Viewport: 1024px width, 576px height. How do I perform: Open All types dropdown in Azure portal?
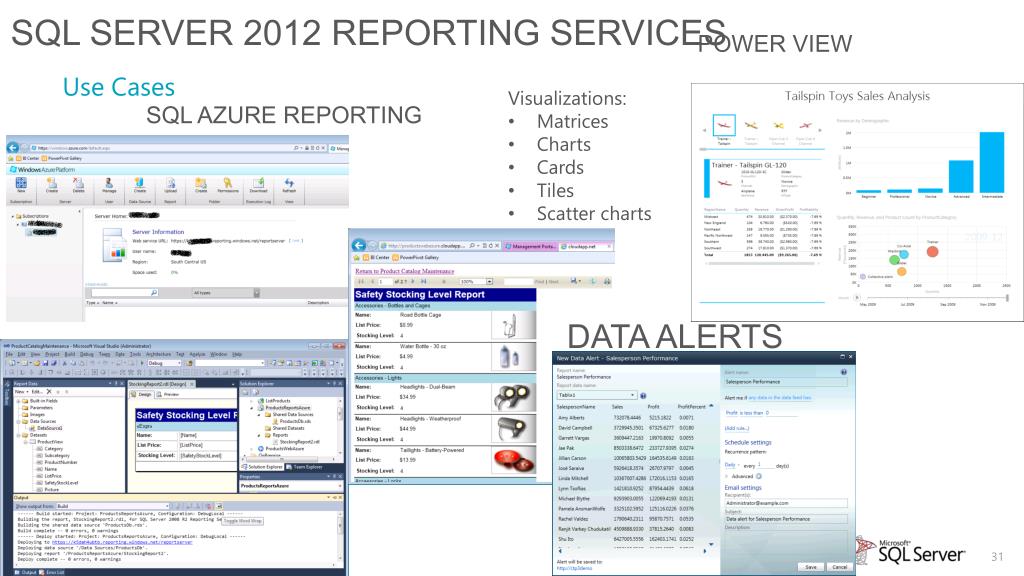[x=257, y=293]
